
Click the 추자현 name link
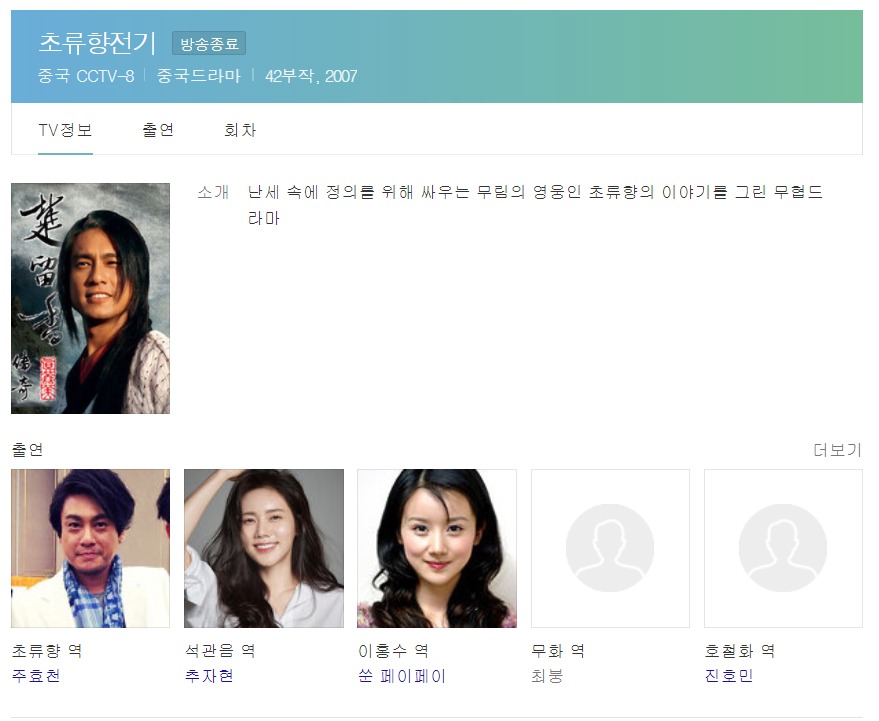[209, 676]
